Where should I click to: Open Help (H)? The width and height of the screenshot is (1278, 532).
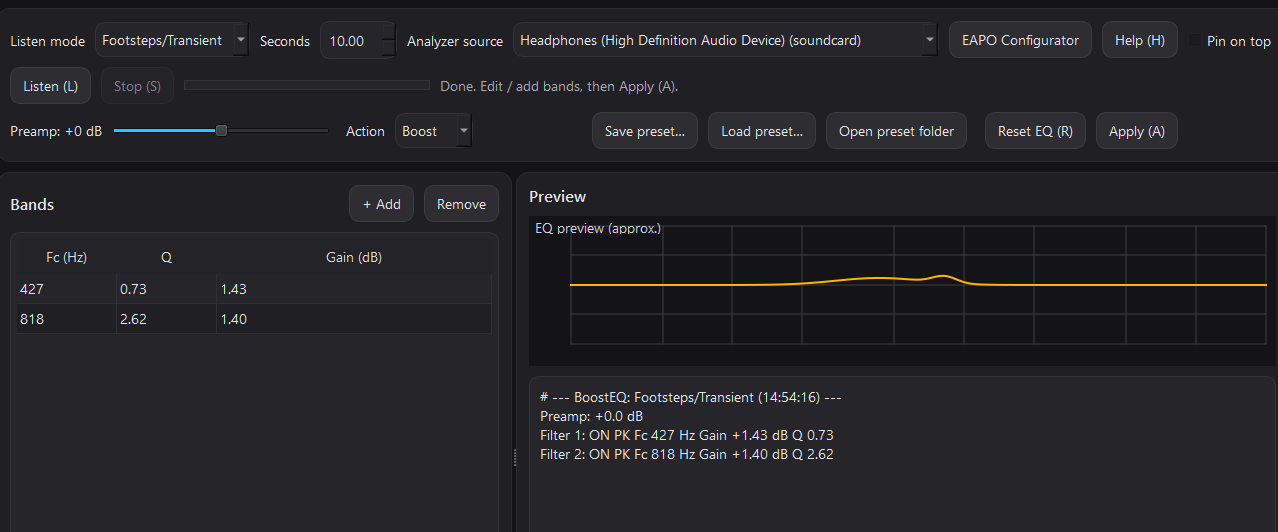click(1140, 41)
